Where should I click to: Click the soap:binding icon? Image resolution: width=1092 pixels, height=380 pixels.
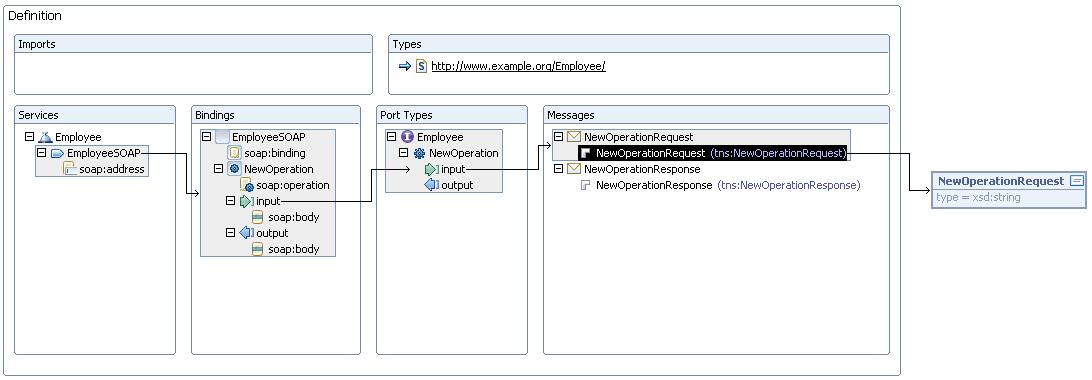[235, 153]
